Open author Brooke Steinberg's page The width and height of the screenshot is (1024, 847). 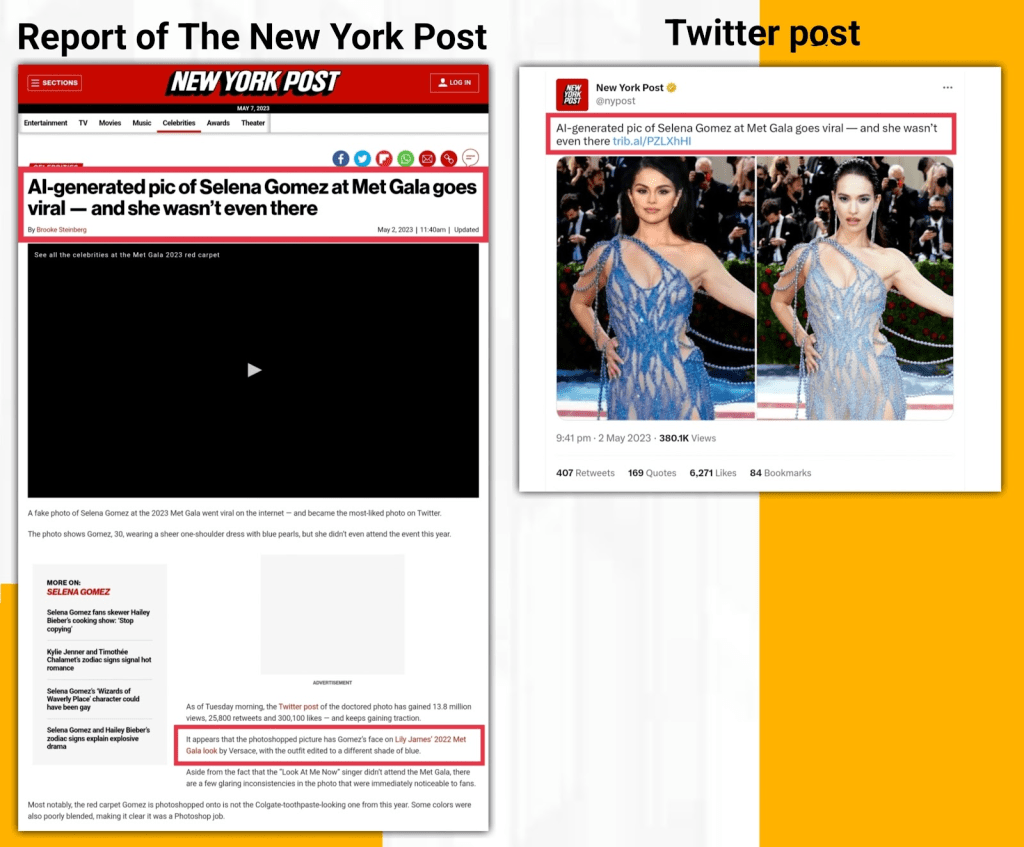pyautogui.click(x=61, y=230)
